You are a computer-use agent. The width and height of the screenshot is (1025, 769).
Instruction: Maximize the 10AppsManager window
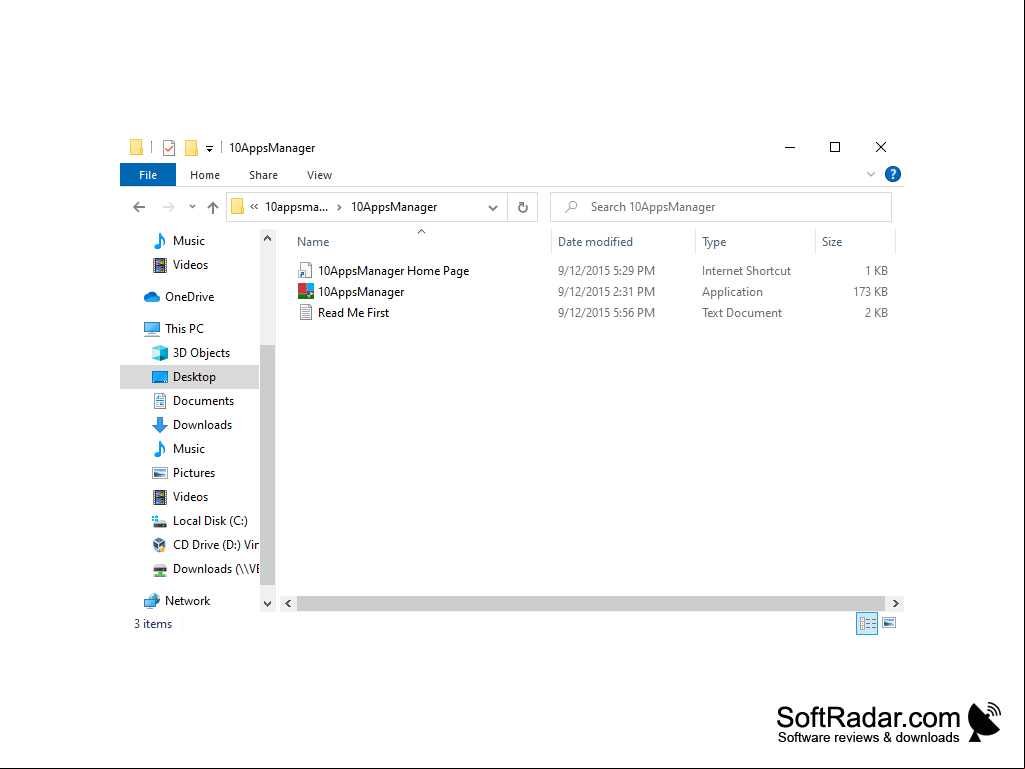pyautogui.click(x=835, y=147)
